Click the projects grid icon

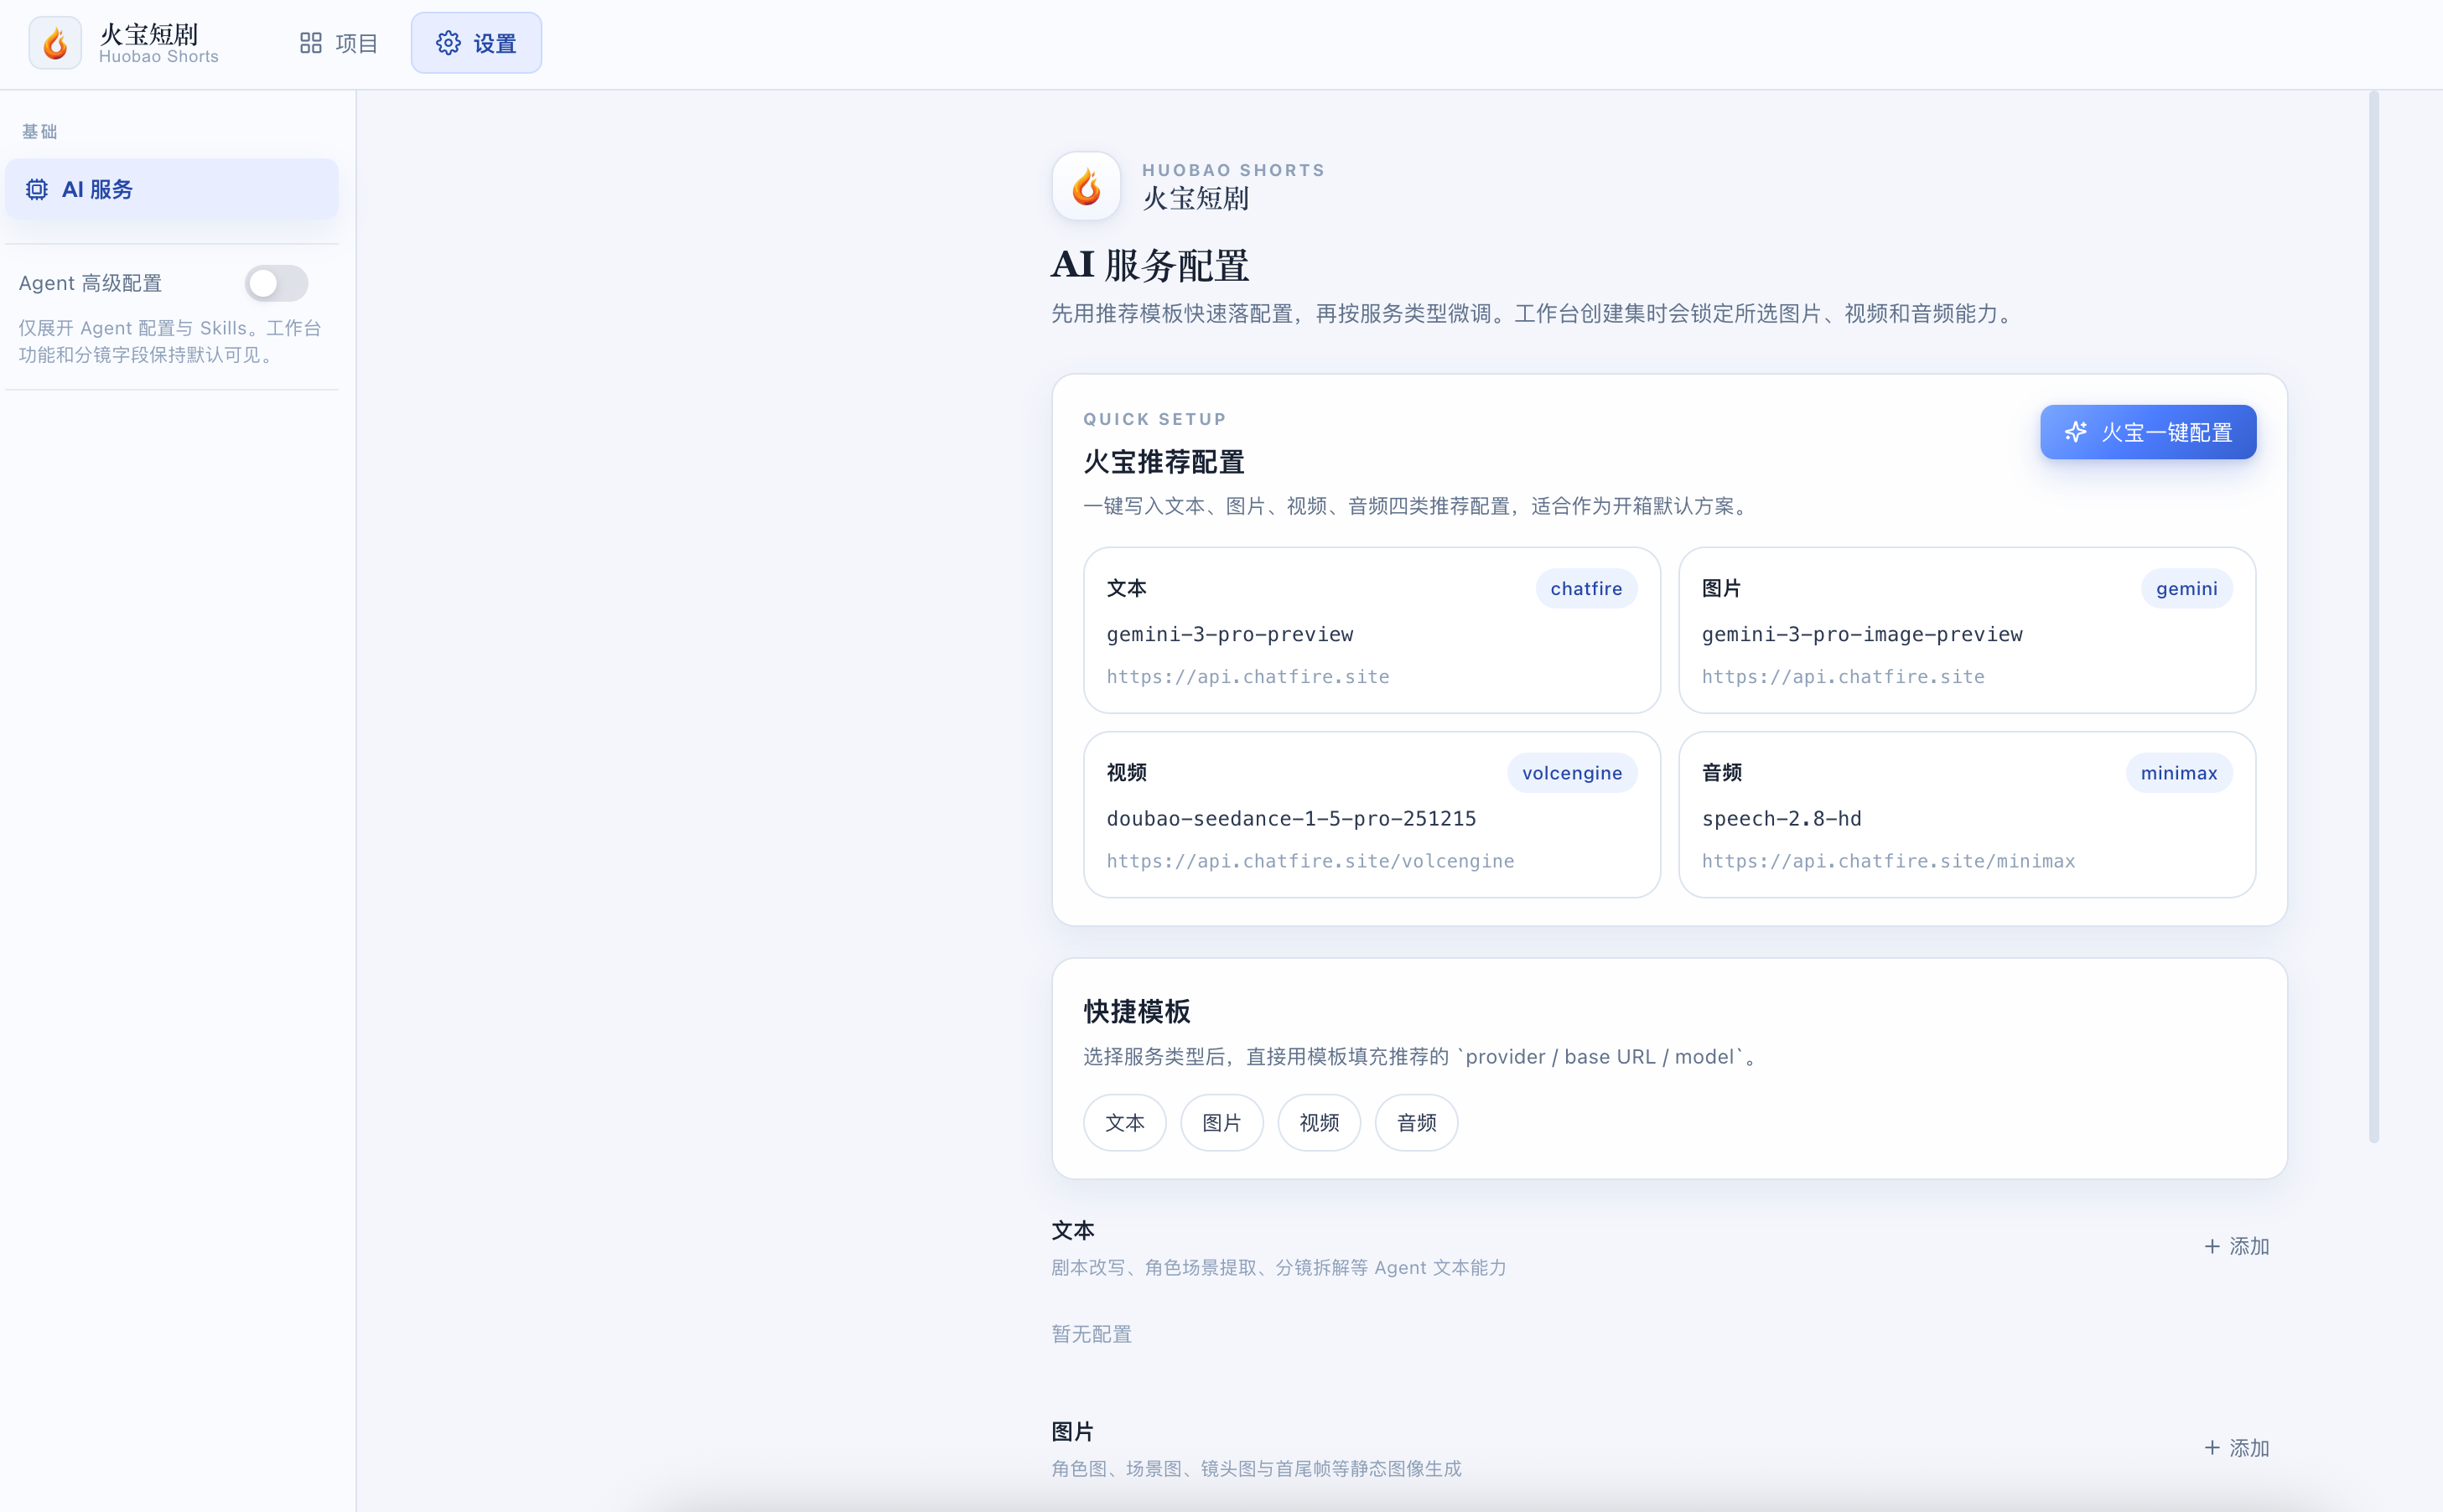pos(310,43)
